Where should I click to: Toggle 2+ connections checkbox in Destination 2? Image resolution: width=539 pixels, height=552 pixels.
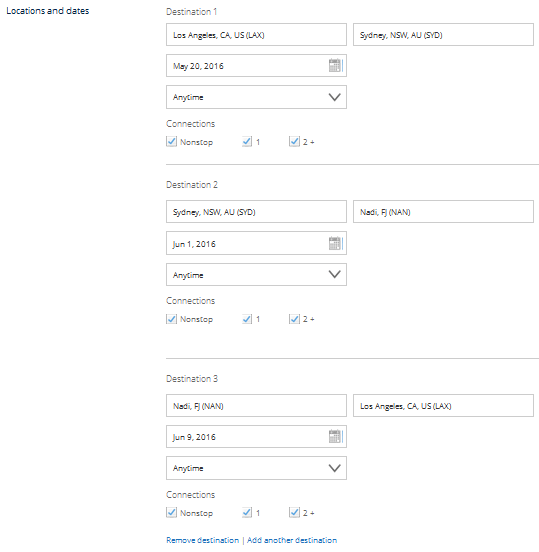294,319
